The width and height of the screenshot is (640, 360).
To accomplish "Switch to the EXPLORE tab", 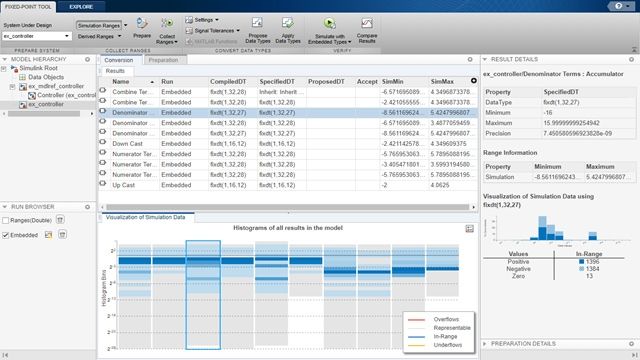I will coord(81,7).
